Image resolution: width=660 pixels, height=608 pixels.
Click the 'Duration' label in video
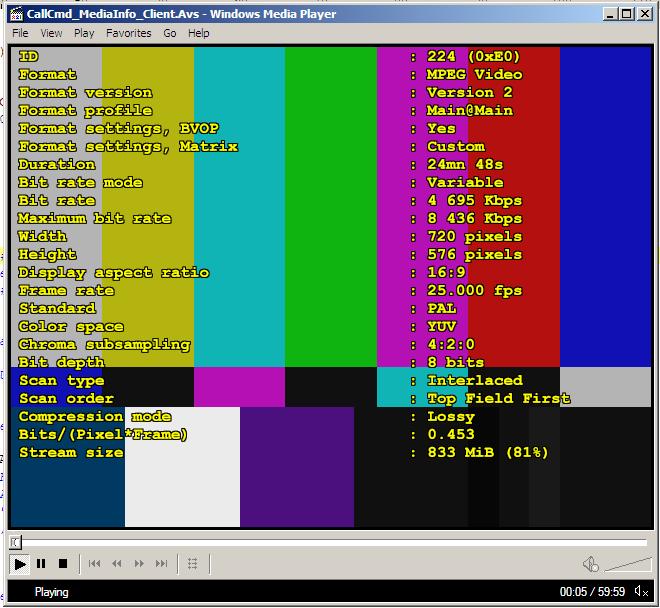click(57, 164)
